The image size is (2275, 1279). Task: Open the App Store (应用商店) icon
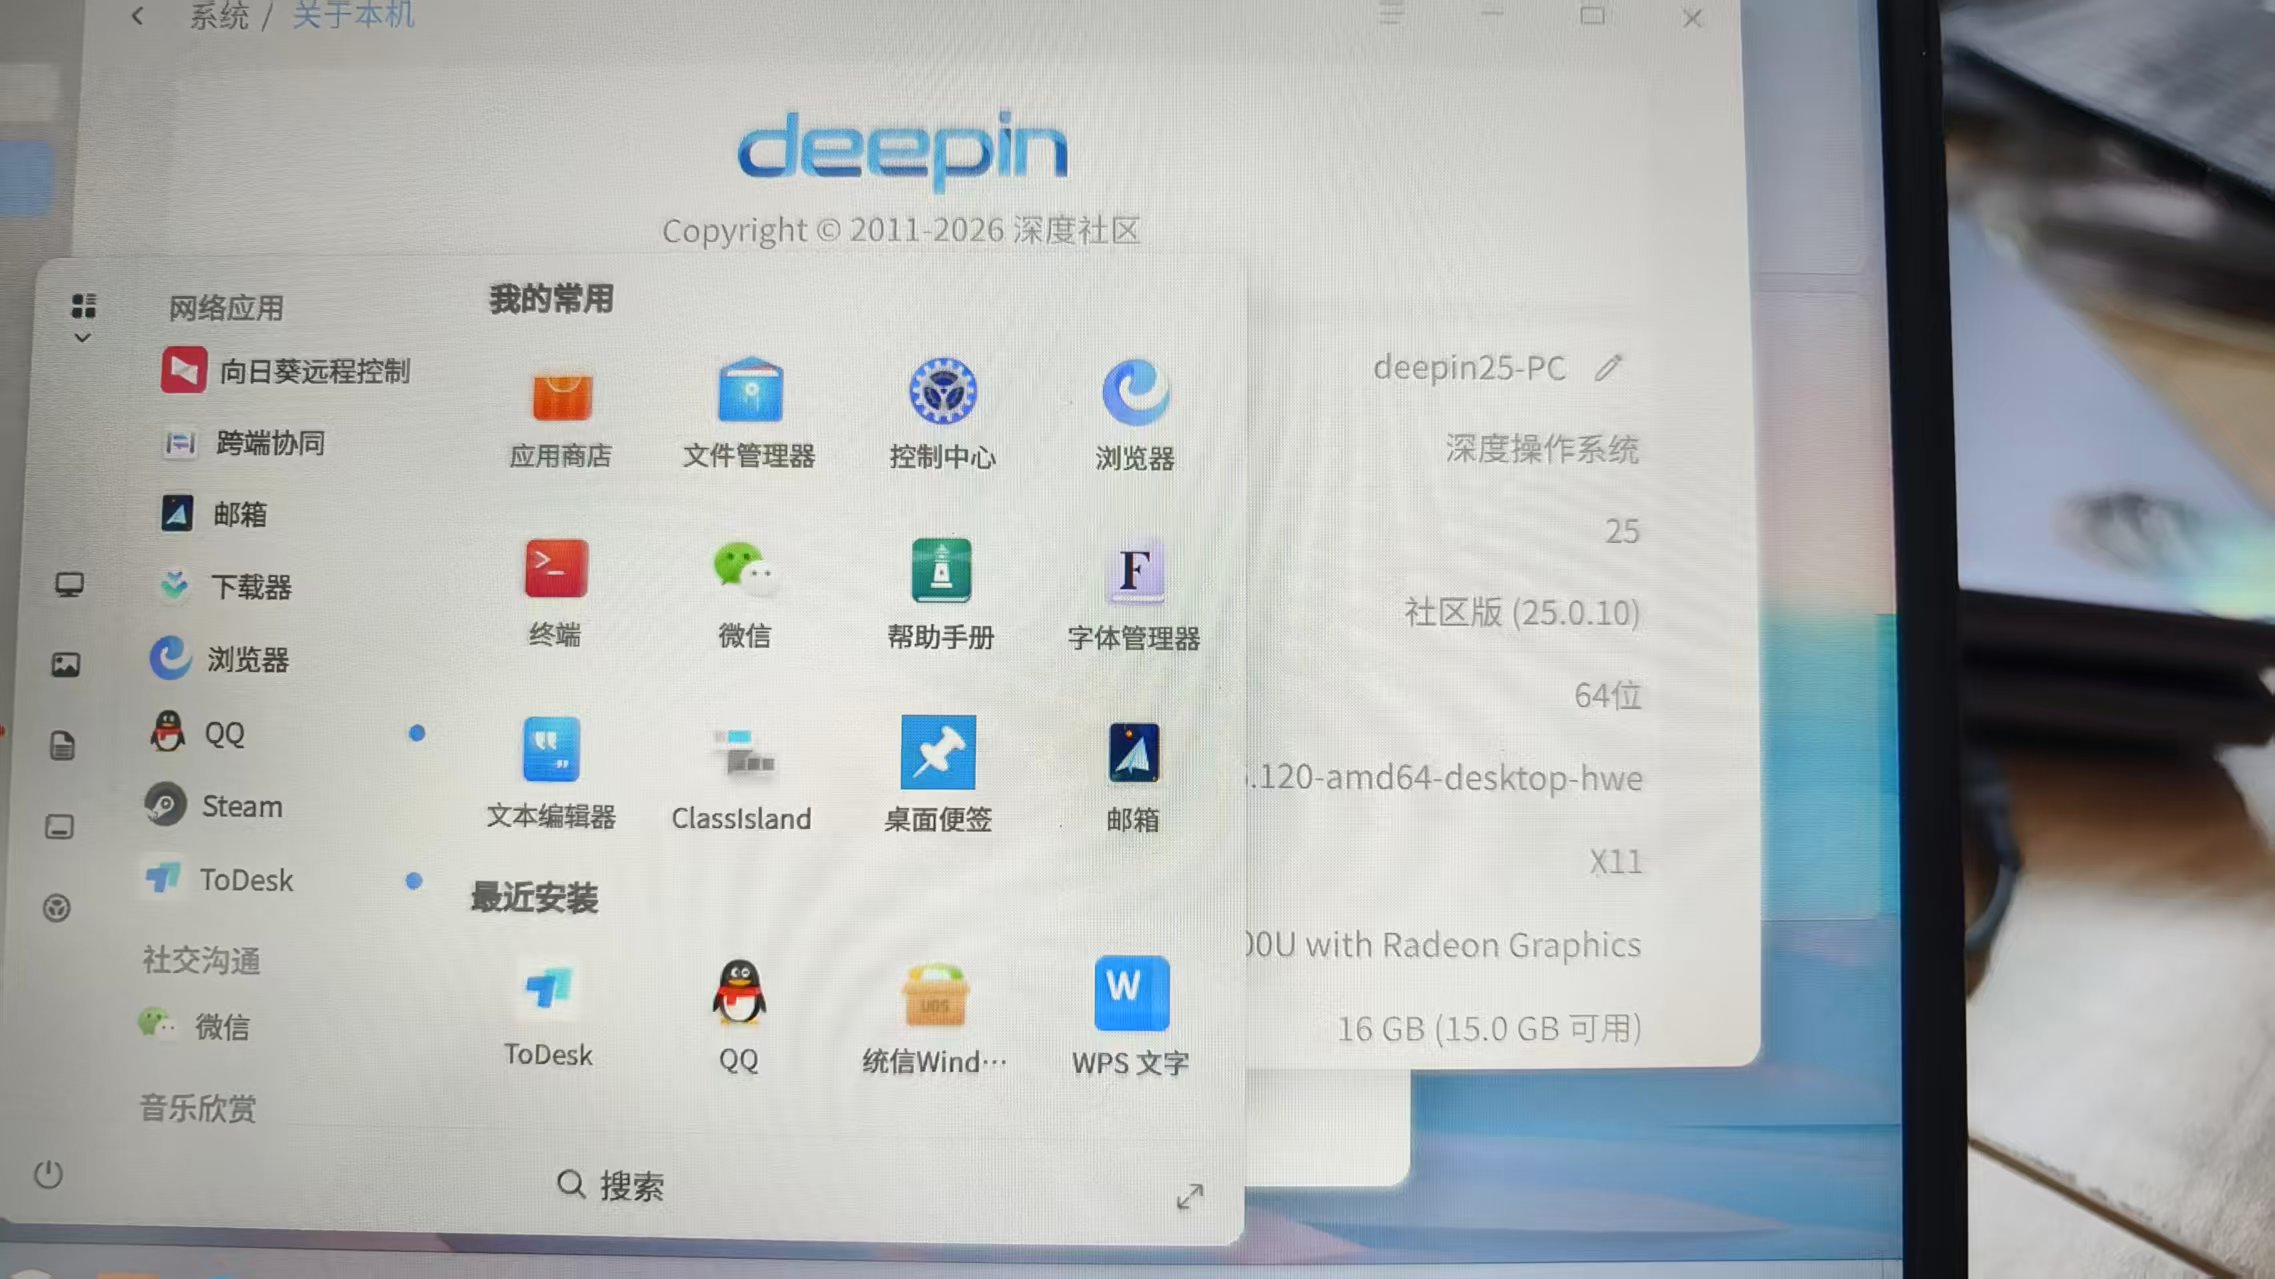click(x=561, y=395)
